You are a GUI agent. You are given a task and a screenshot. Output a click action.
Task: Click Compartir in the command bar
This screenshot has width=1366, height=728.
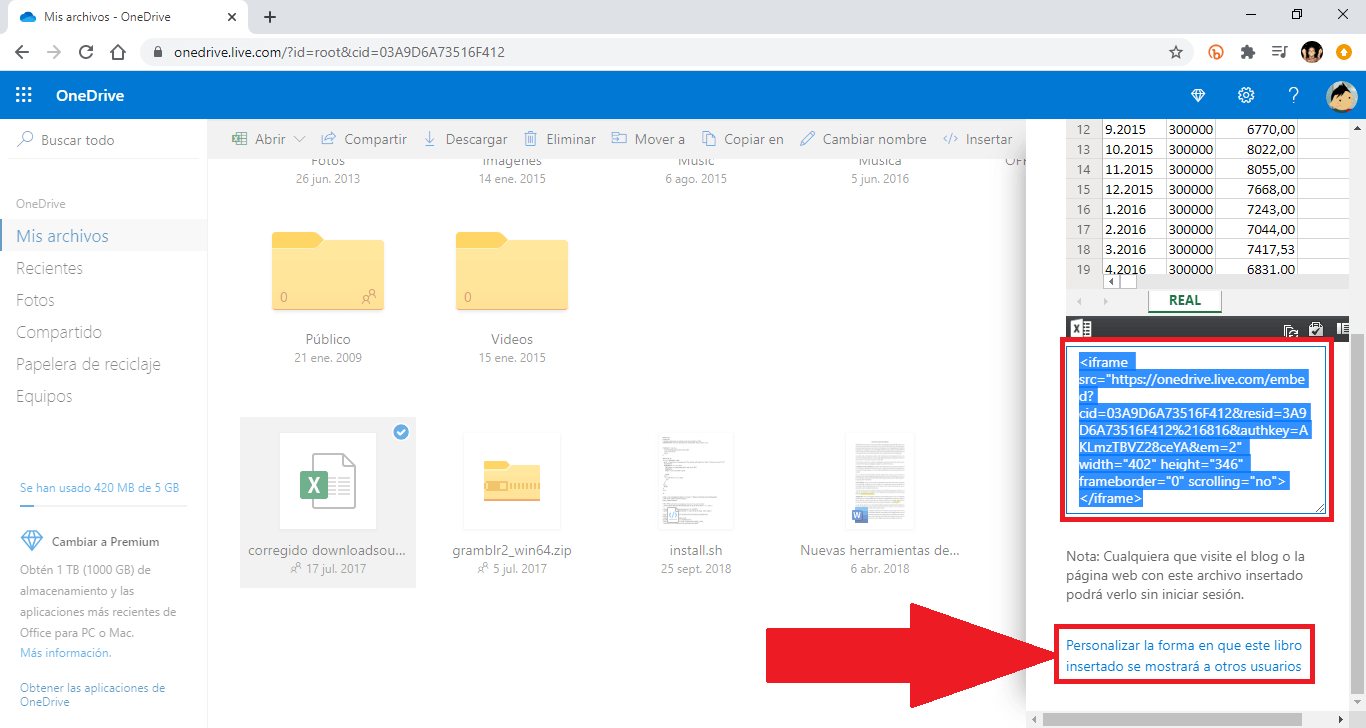364,139
